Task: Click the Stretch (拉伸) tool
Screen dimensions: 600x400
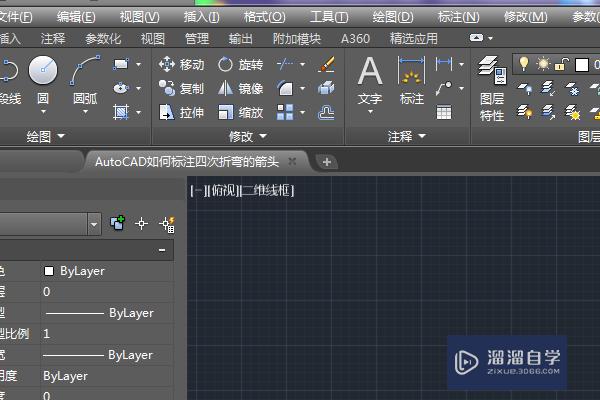Action: point(181,113)
